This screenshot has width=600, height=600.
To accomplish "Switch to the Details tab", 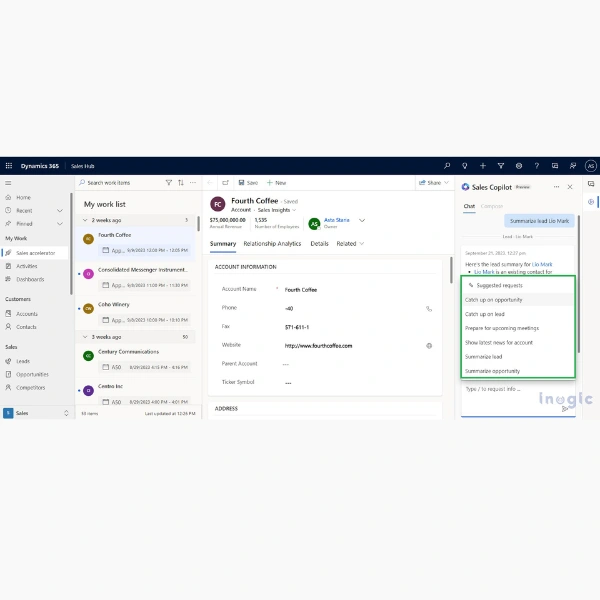I will point(319,244).
